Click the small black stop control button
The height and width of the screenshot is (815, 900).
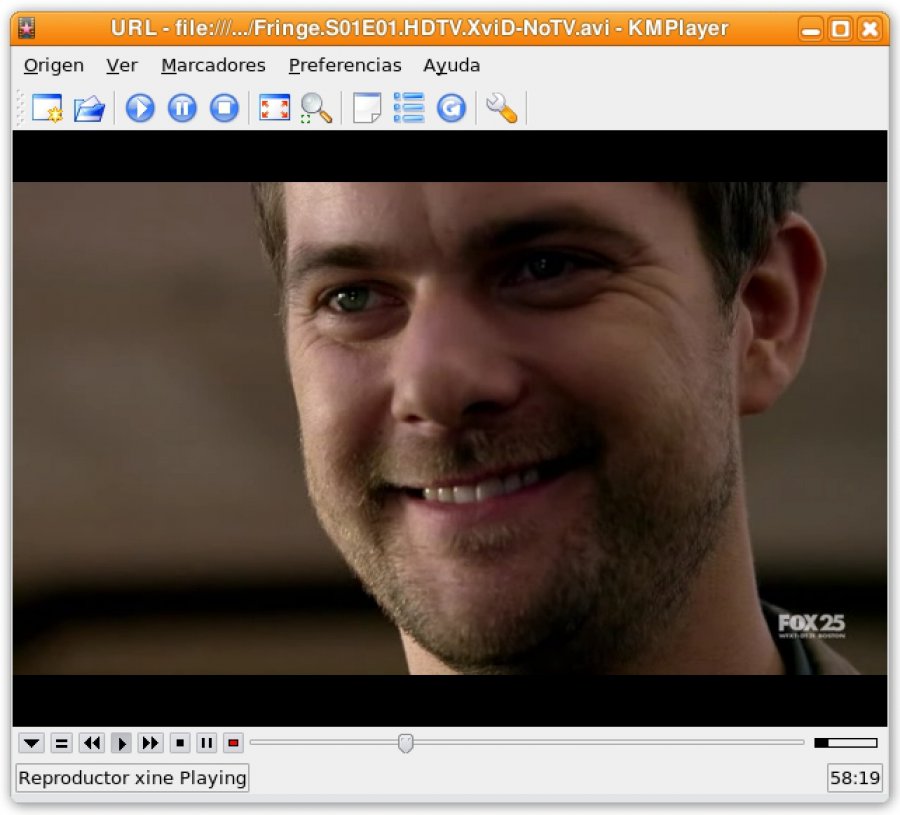coord(180,743)
